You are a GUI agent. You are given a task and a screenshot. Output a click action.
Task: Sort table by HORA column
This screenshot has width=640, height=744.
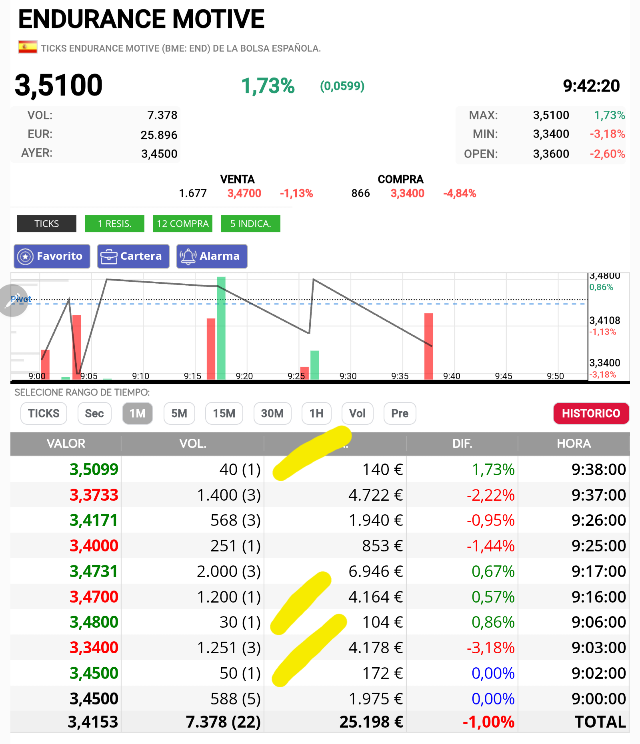click(574, 444)
